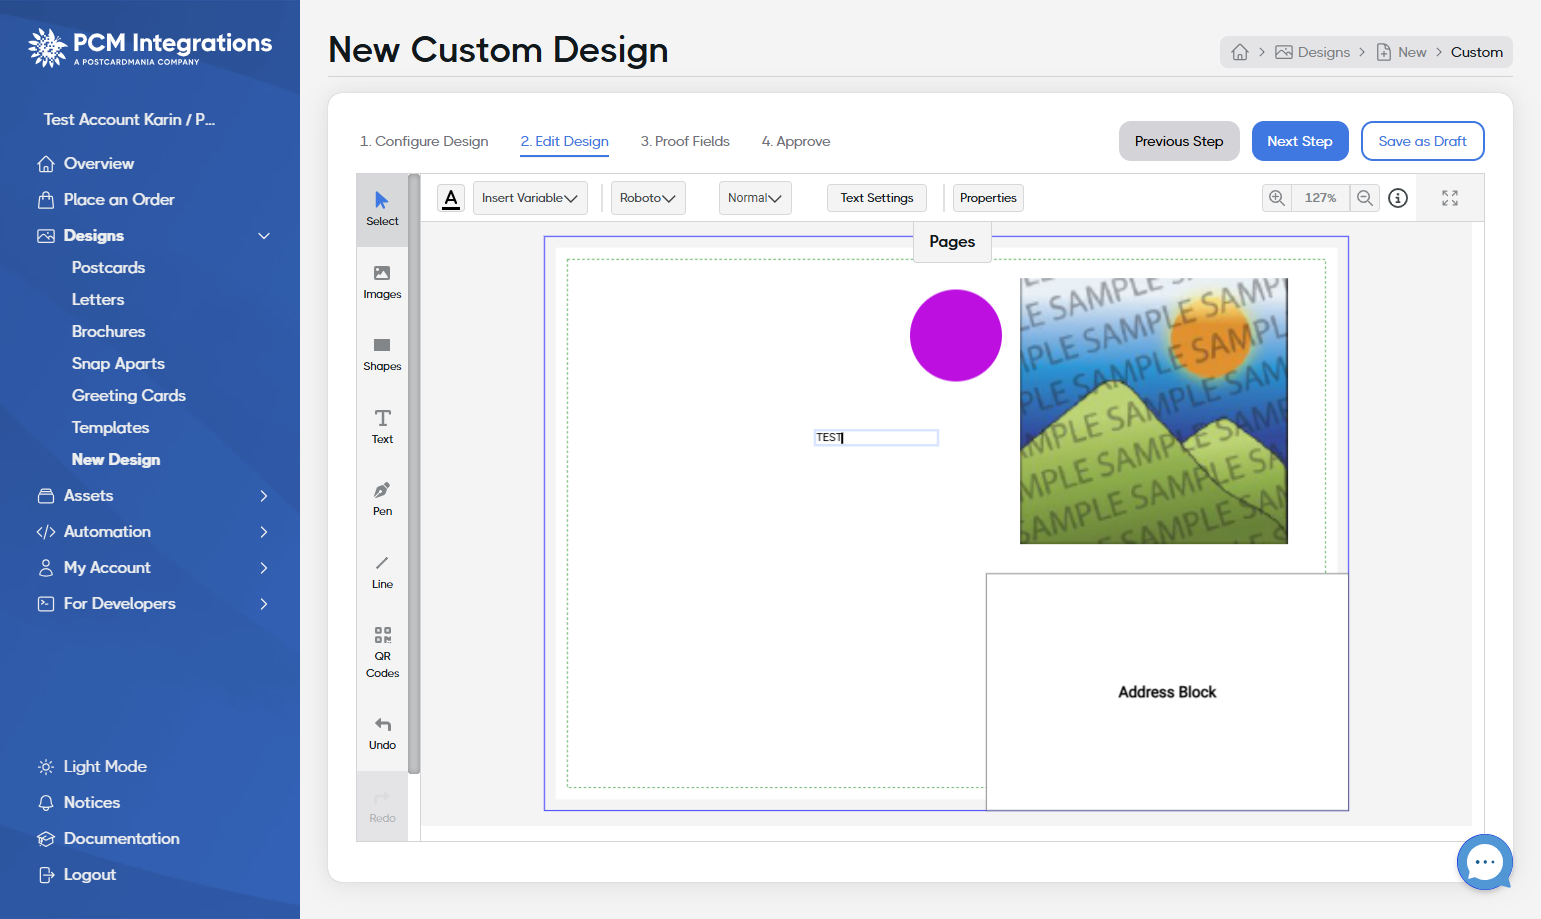Open the Insert Variable dropdown

(x=530, y=198)
